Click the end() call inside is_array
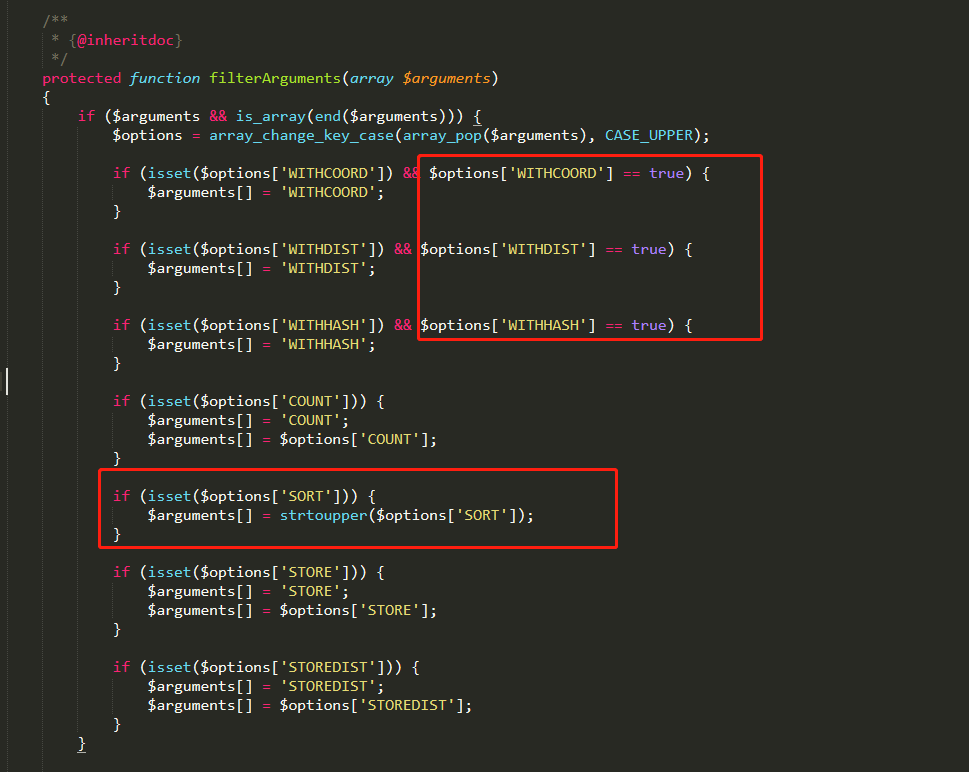The width and height of the screenshot is (969, 772). click(328, 116)
